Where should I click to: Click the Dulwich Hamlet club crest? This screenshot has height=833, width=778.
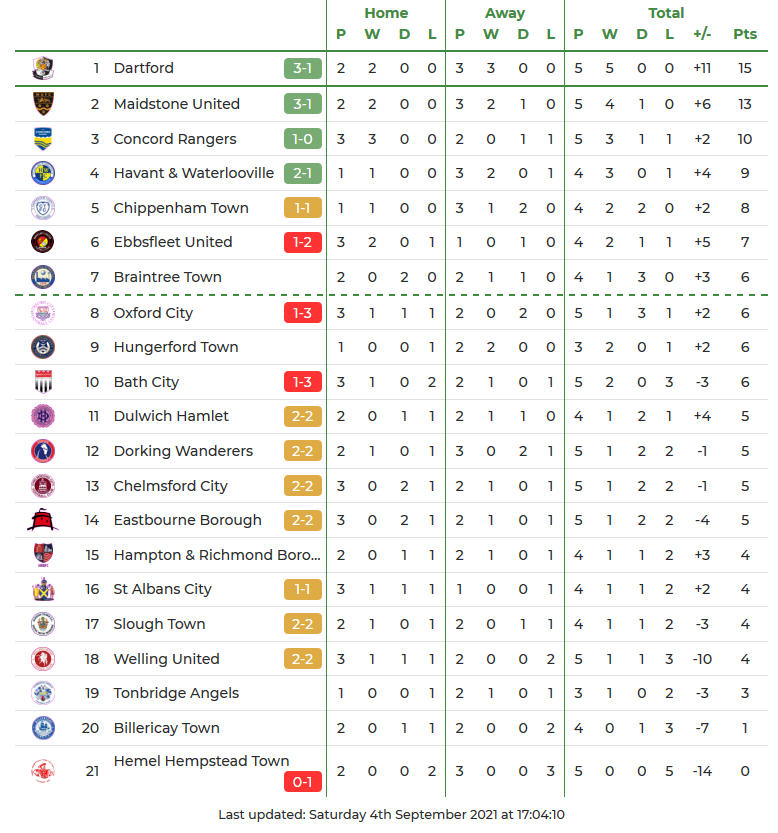point(43,416)
